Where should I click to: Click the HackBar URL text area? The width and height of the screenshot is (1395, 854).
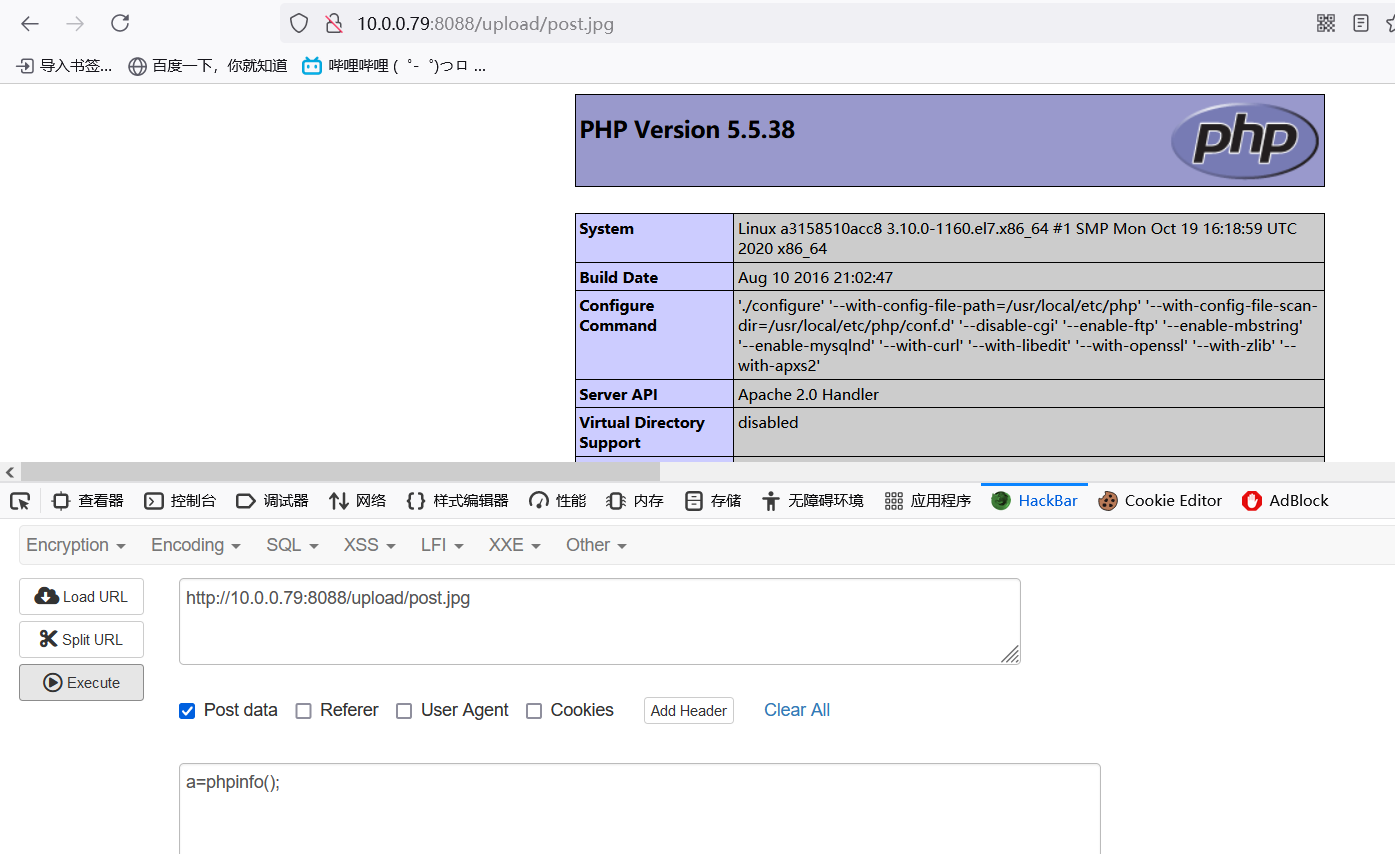pos(600,621)
